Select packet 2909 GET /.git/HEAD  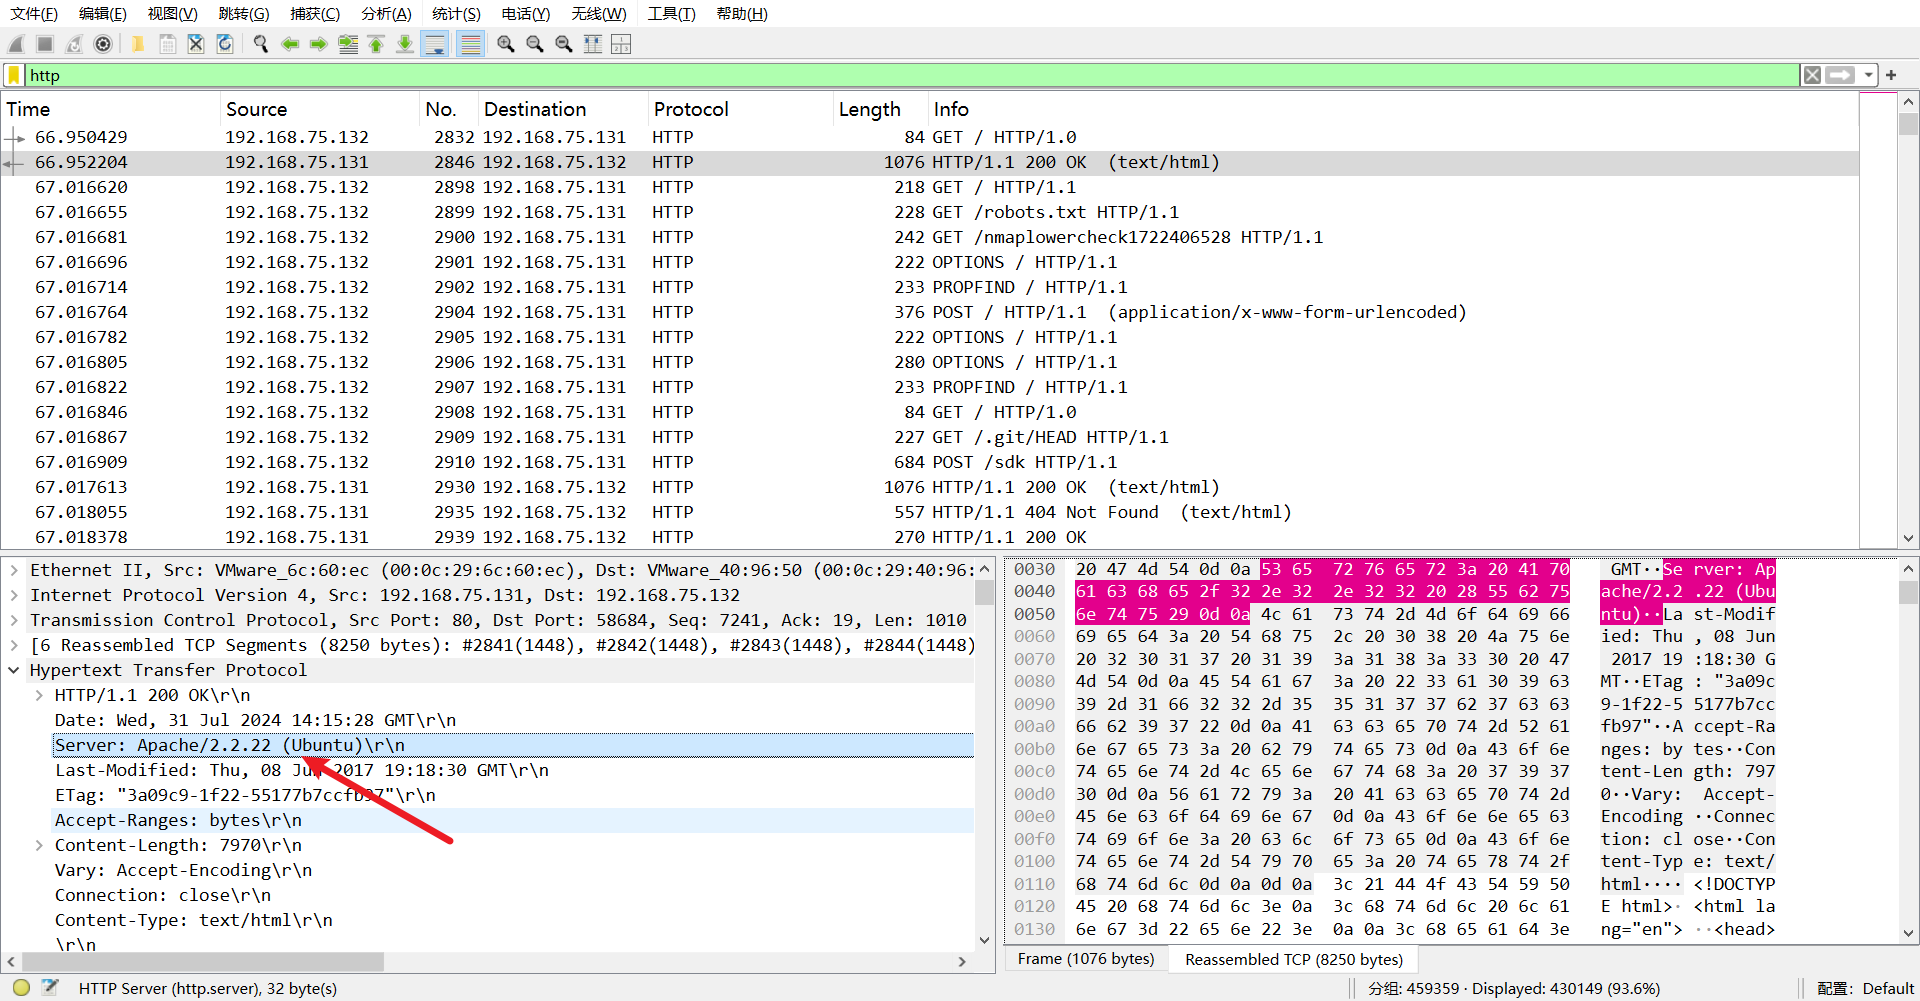[930, 437]
